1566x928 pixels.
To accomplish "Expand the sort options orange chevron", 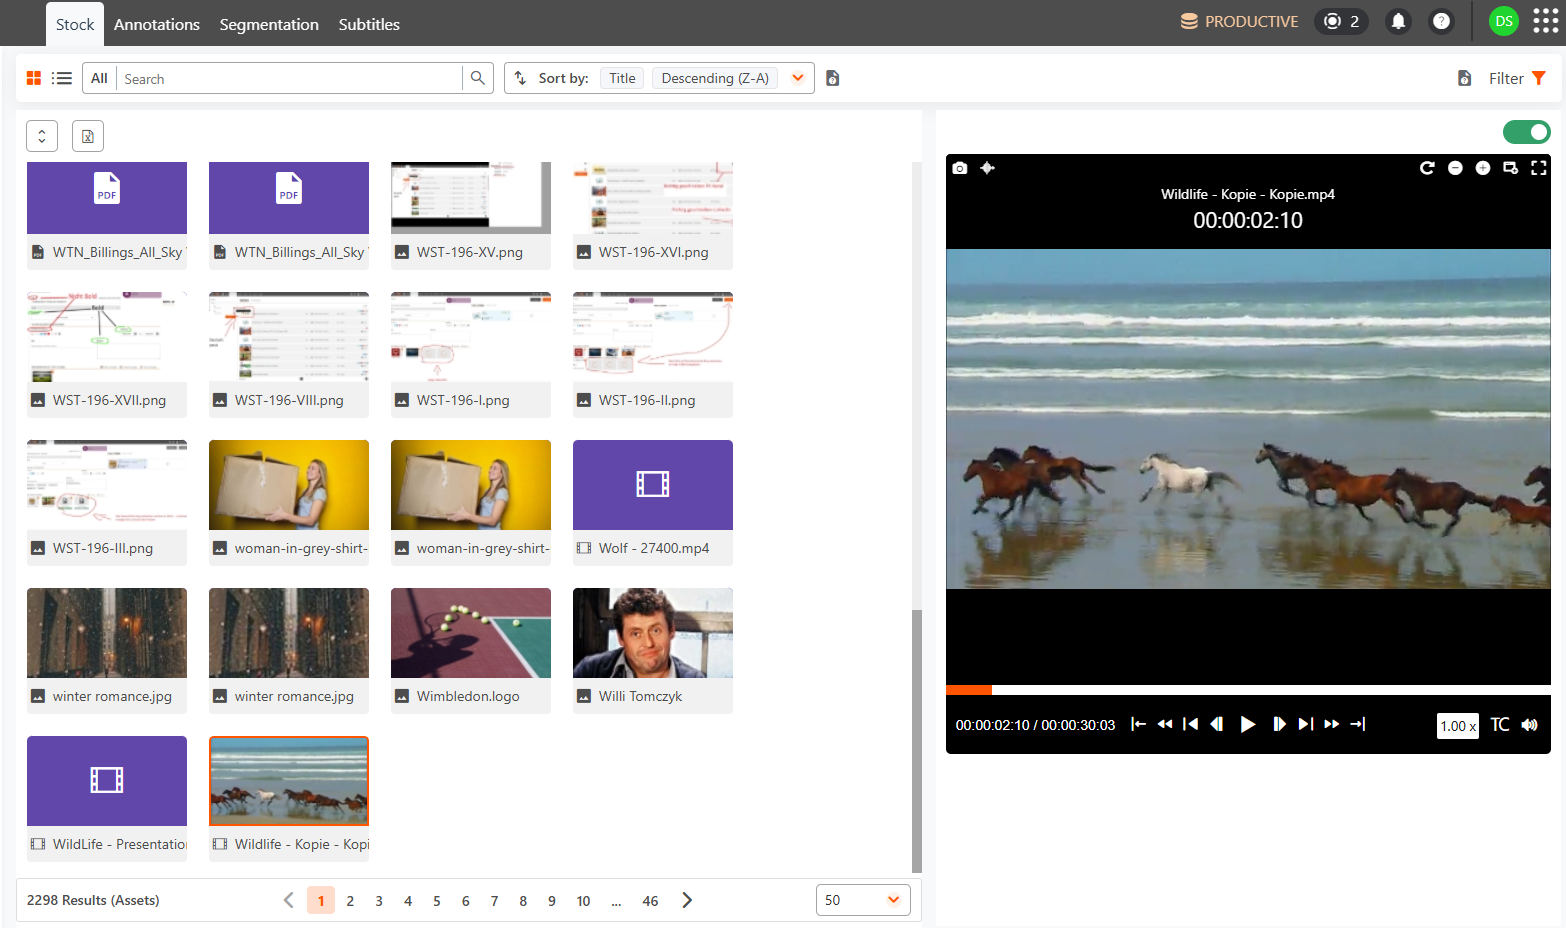I will (x=798, y=78).
